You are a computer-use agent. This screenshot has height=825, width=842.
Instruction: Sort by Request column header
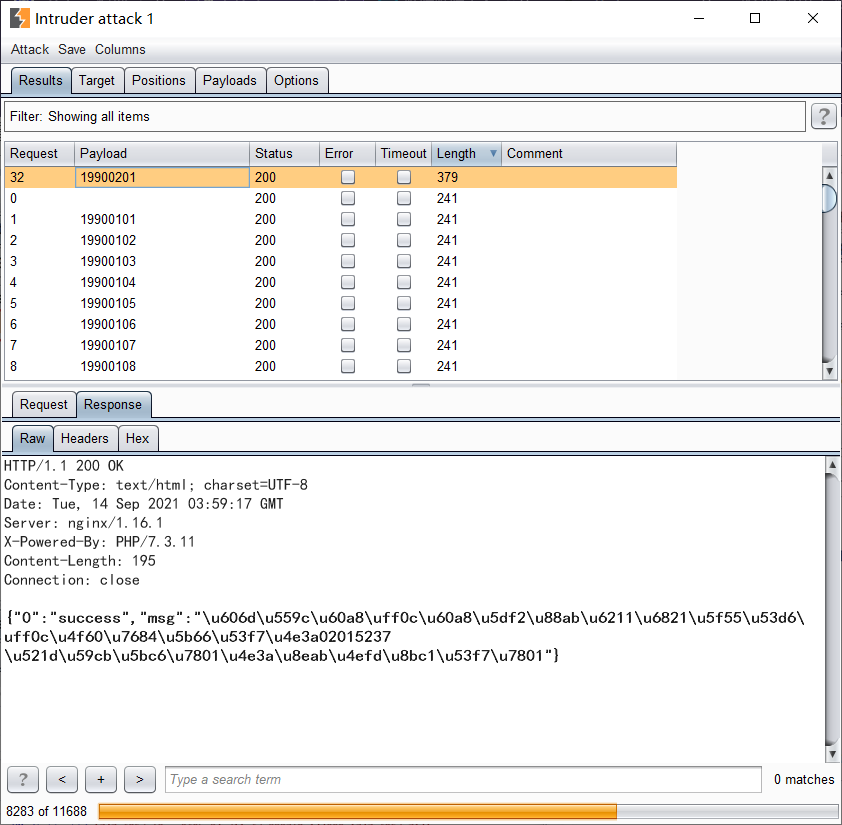(x=39, y=154)
